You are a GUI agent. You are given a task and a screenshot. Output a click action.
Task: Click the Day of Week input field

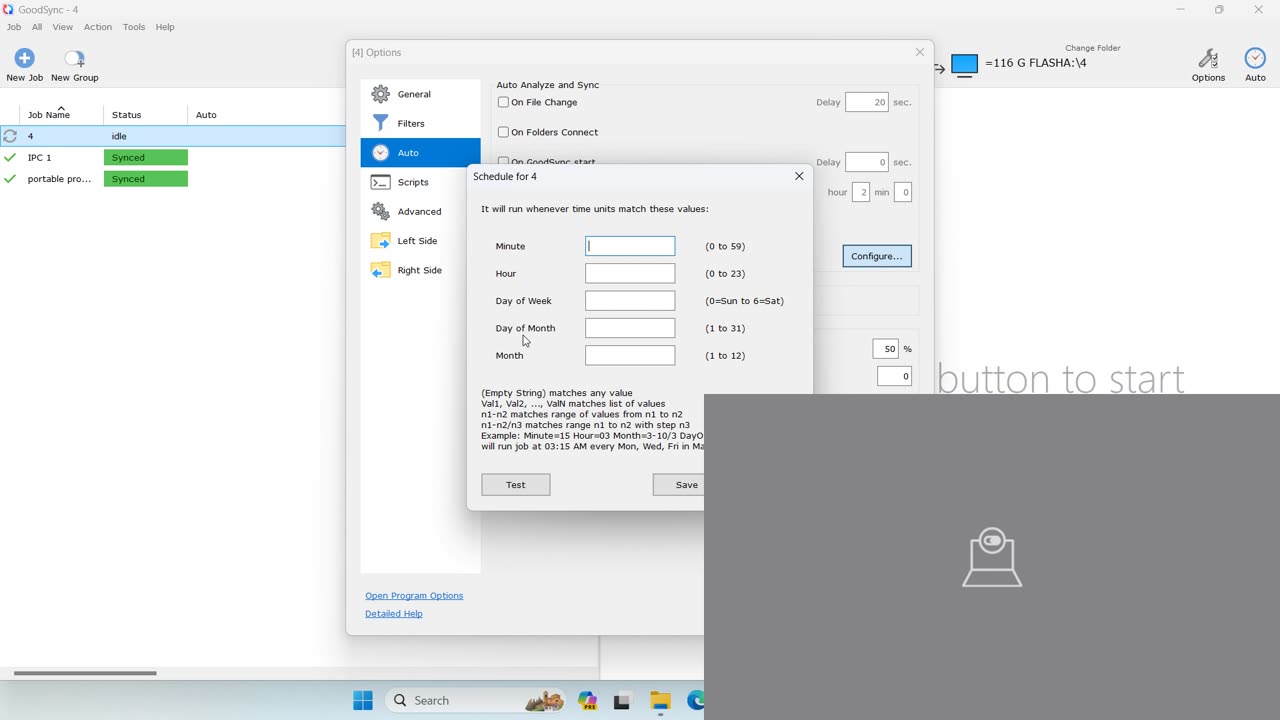pyautogui.click(x=630, y=301)
